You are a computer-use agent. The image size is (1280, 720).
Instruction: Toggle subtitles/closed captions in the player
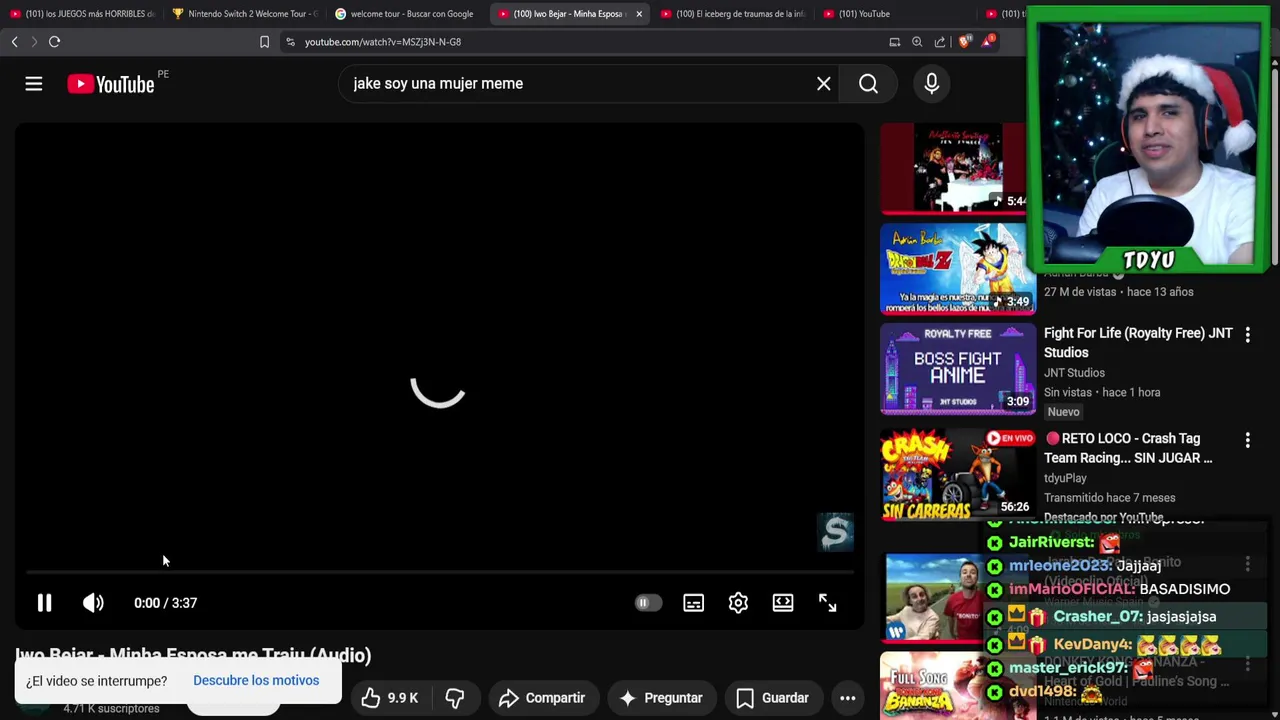pos(693,603)
